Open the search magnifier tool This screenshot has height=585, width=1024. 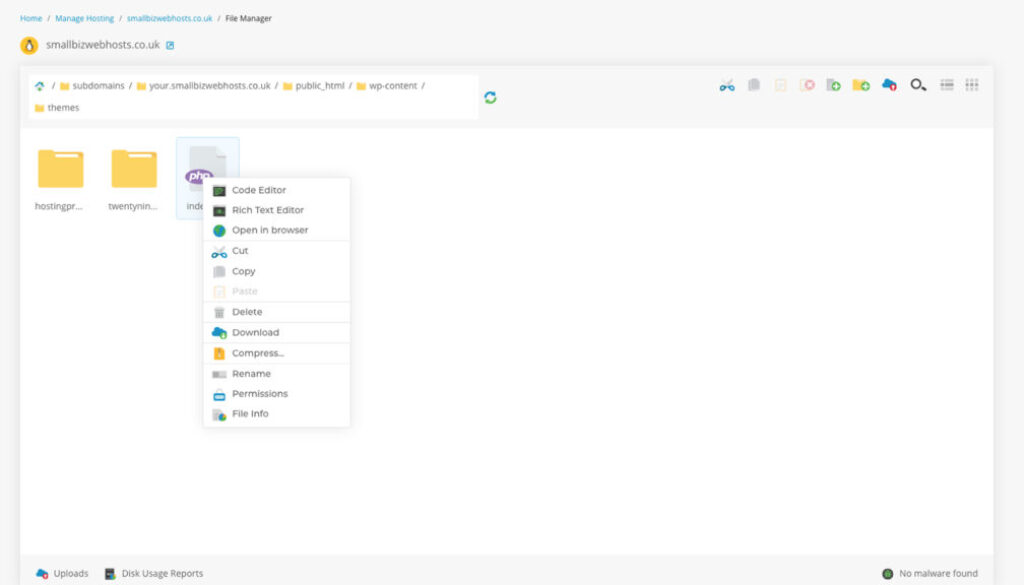pos(918,85)
